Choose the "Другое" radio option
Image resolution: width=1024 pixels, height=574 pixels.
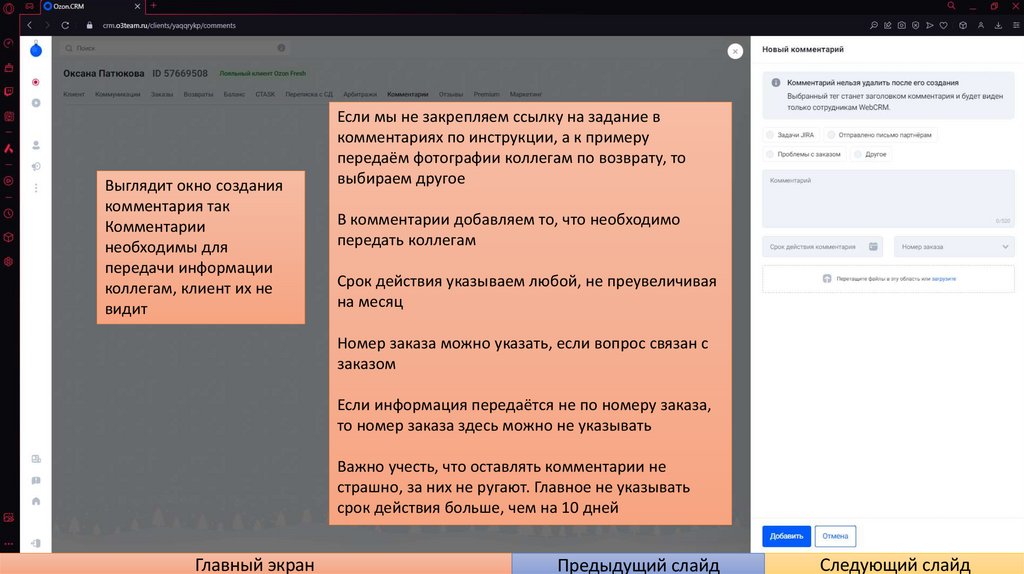[x=857, y=154]
